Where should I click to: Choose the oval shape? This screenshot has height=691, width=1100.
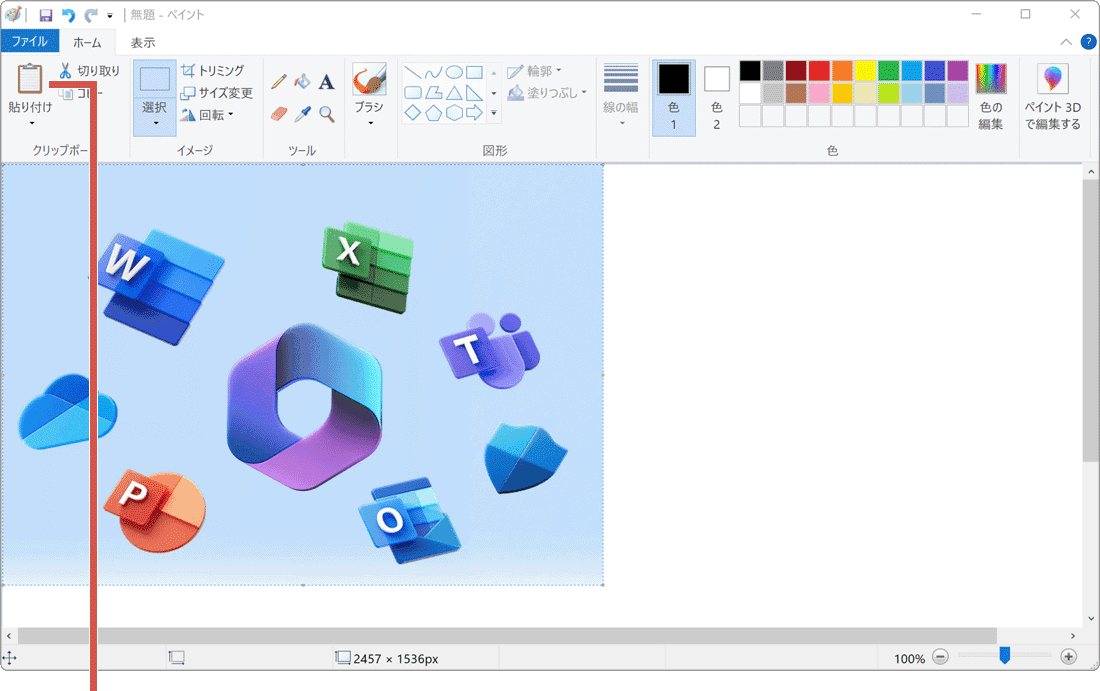[x=455, y=72]
